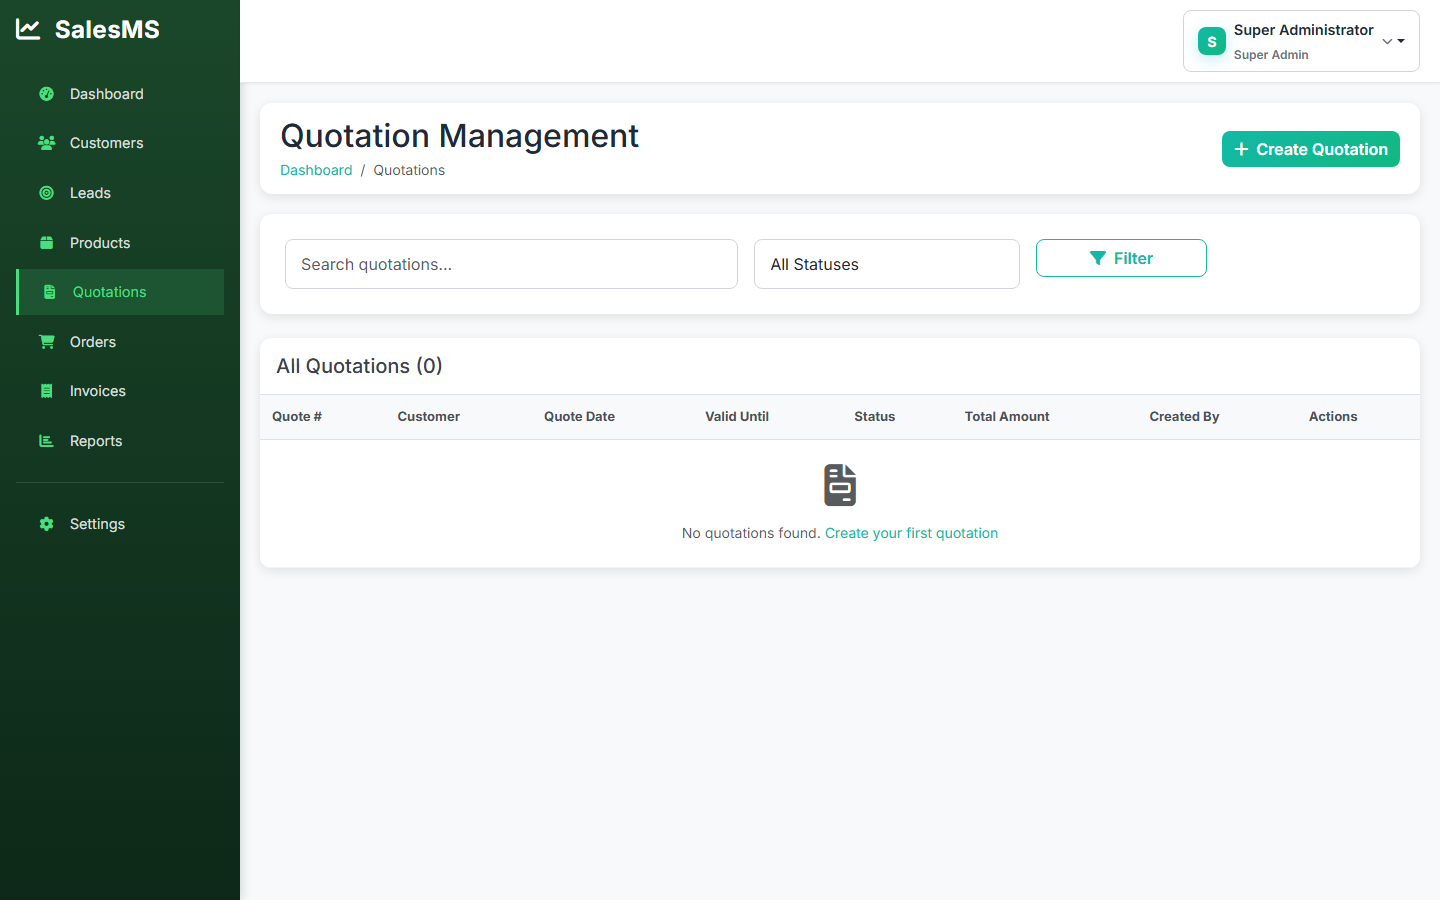Click the 'Quote #' column header
The width and height of the screenshot is (1440, 900).
pyautogui.click(x=297, y=417)
